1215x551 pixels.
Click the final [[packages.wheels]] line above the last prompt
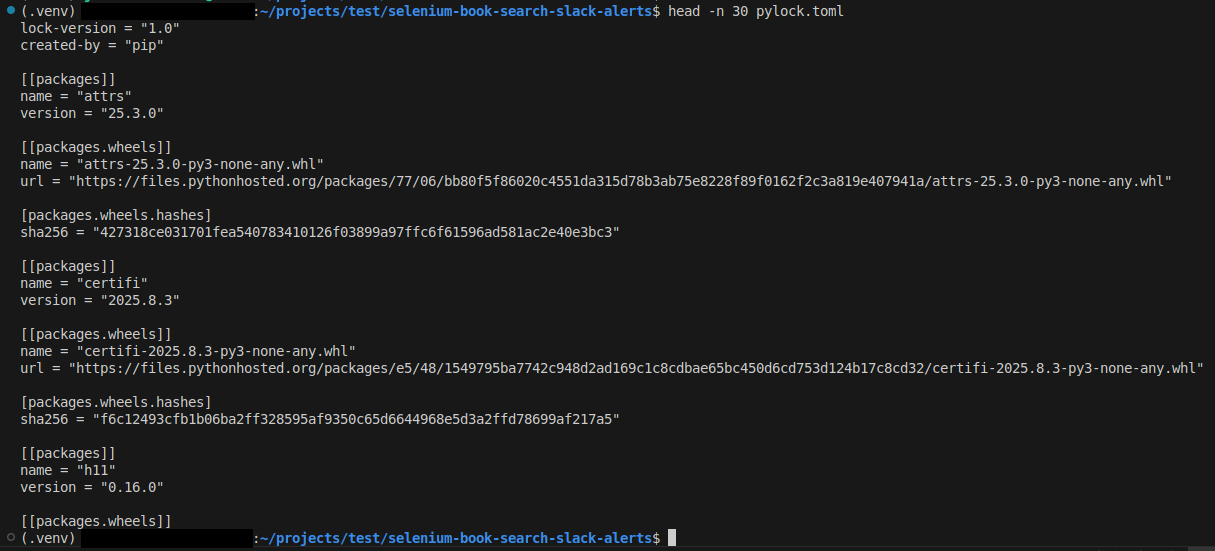click(96, 521)
